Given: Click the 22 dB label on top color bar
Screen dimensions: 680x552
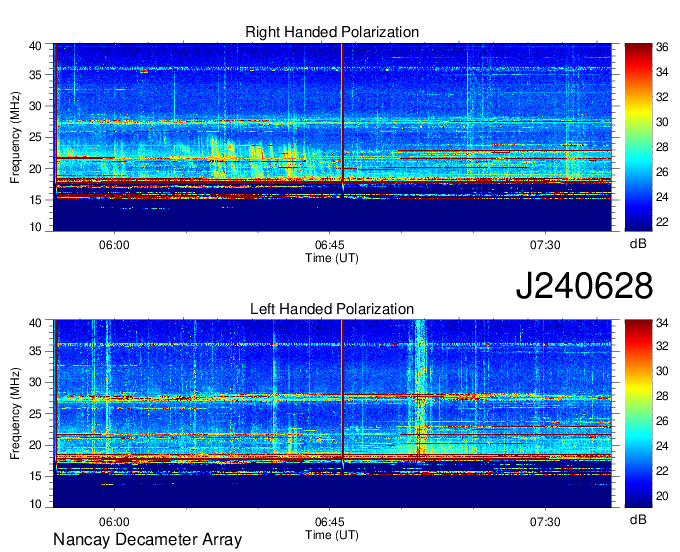Looking at the screenshot, I should (x=662, y=222).
